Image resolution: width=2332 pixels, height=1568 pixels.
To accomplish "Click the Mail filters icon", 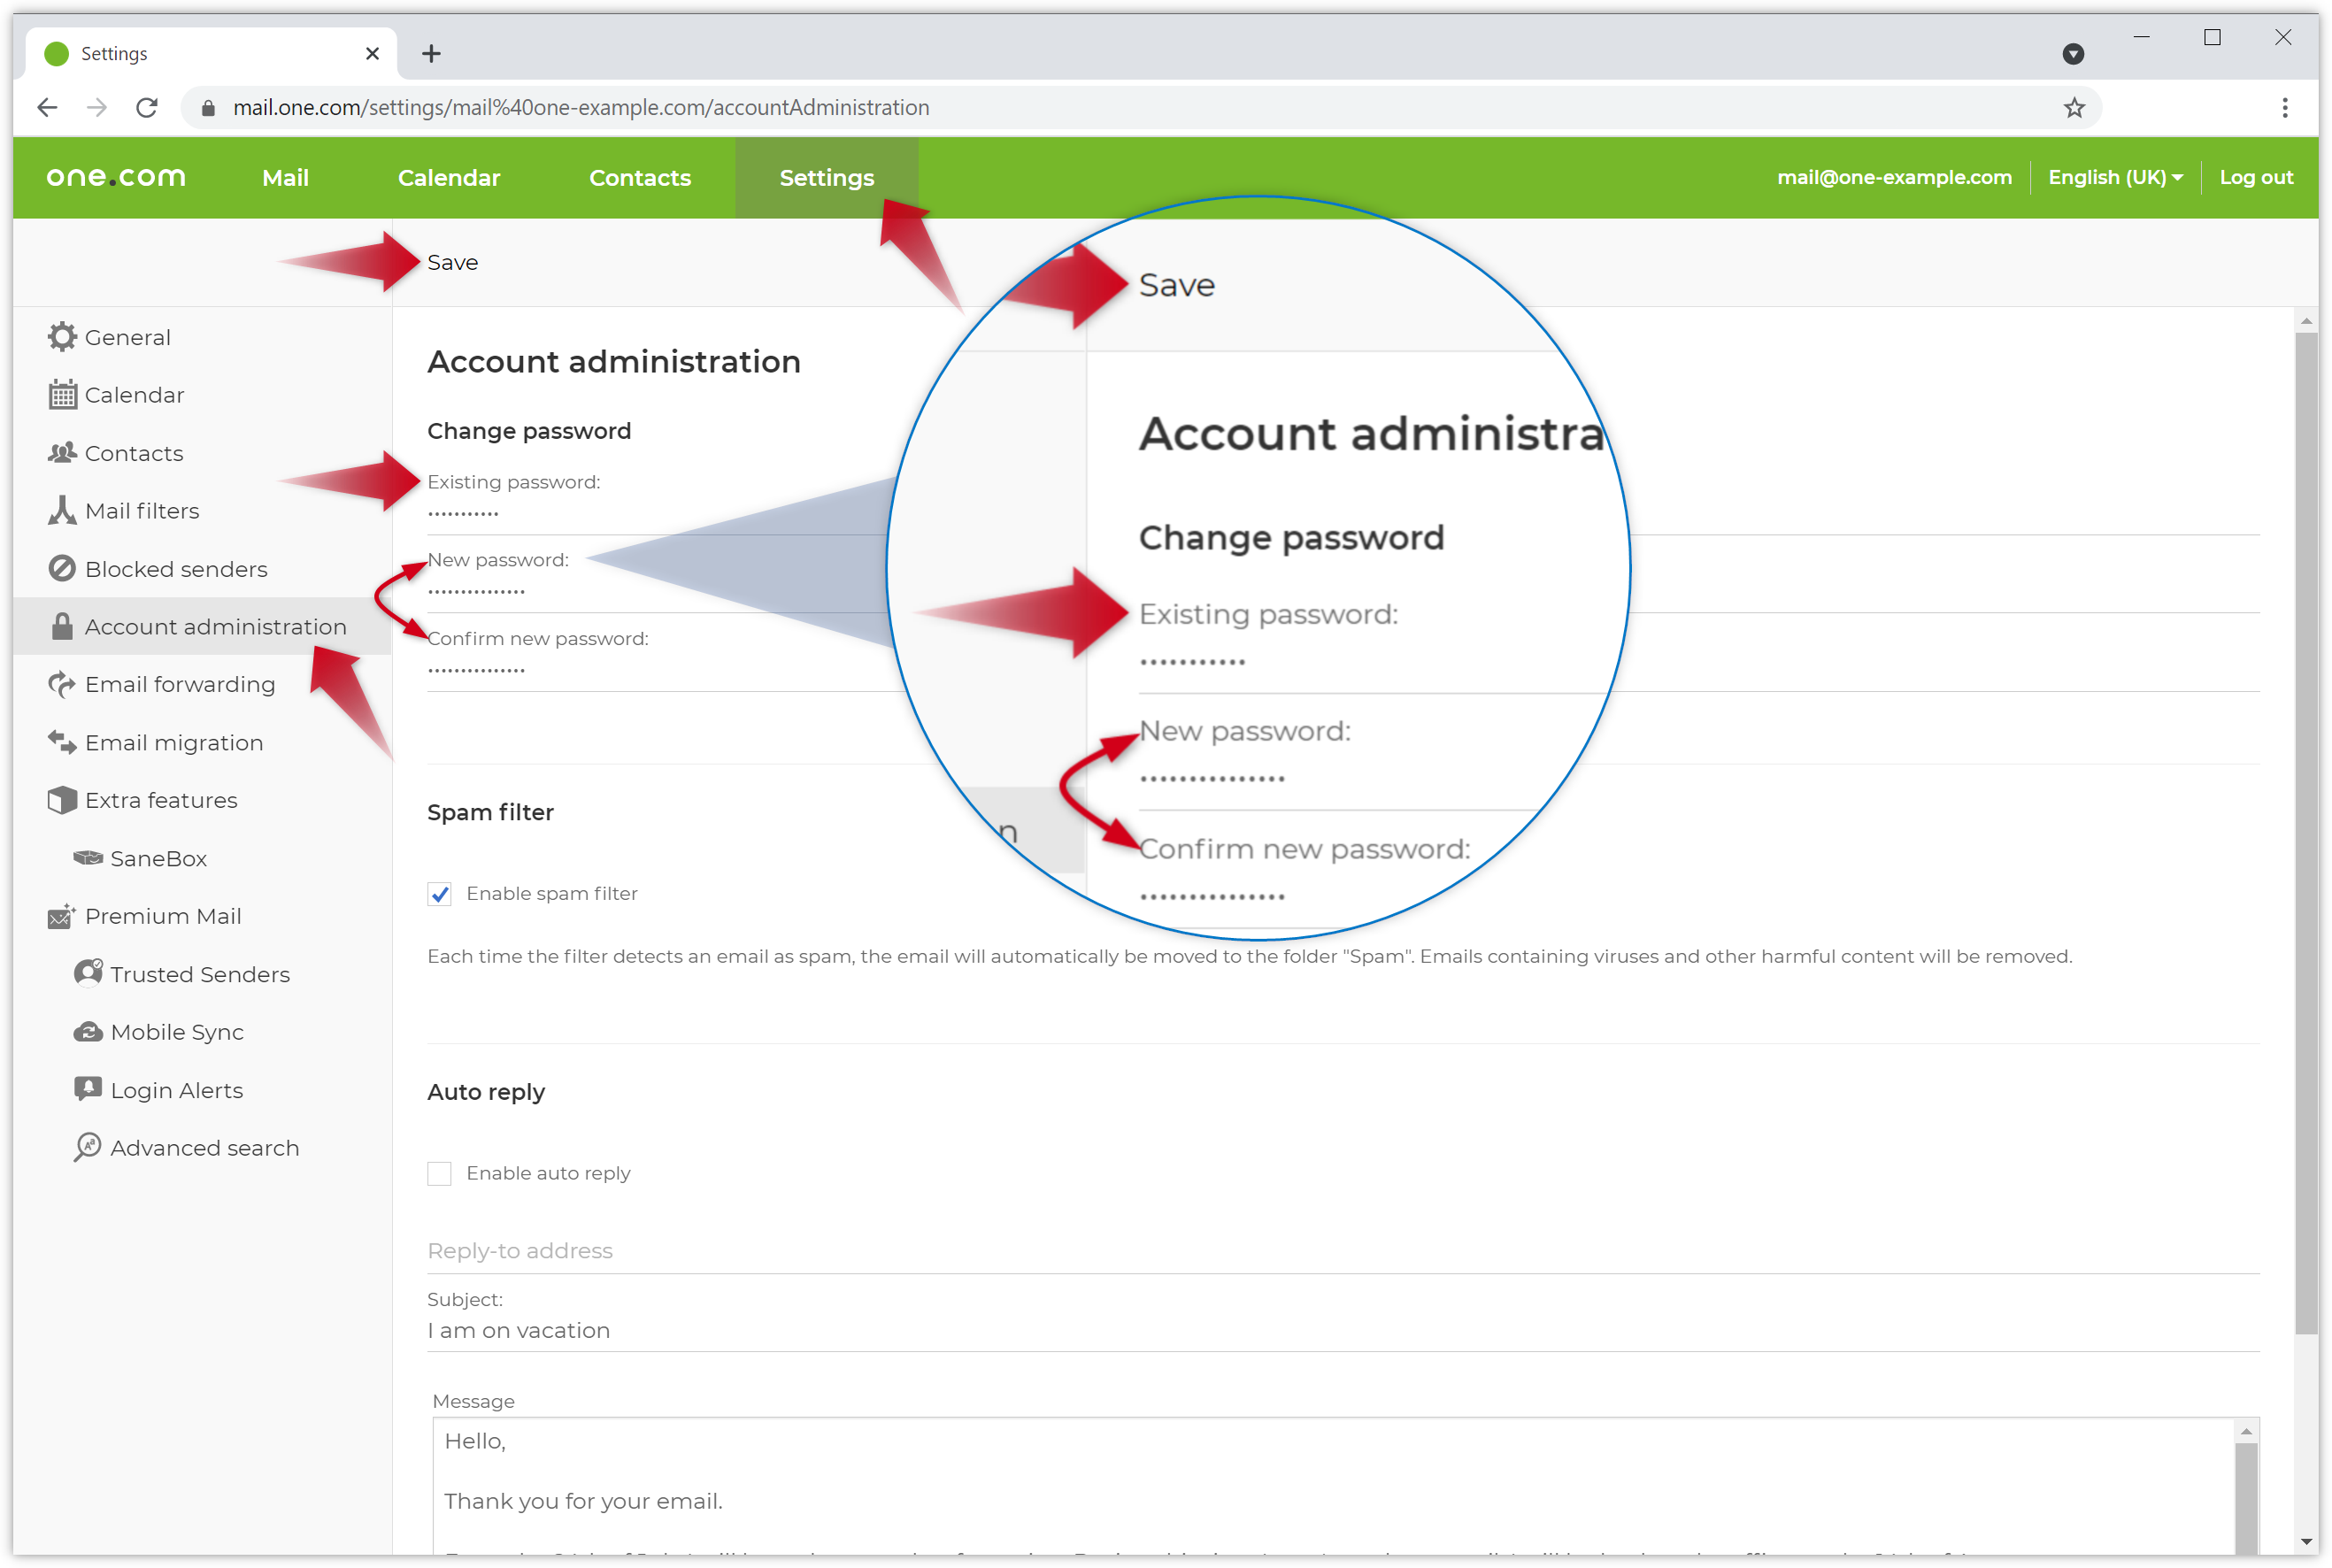I will tap(63, 510).
